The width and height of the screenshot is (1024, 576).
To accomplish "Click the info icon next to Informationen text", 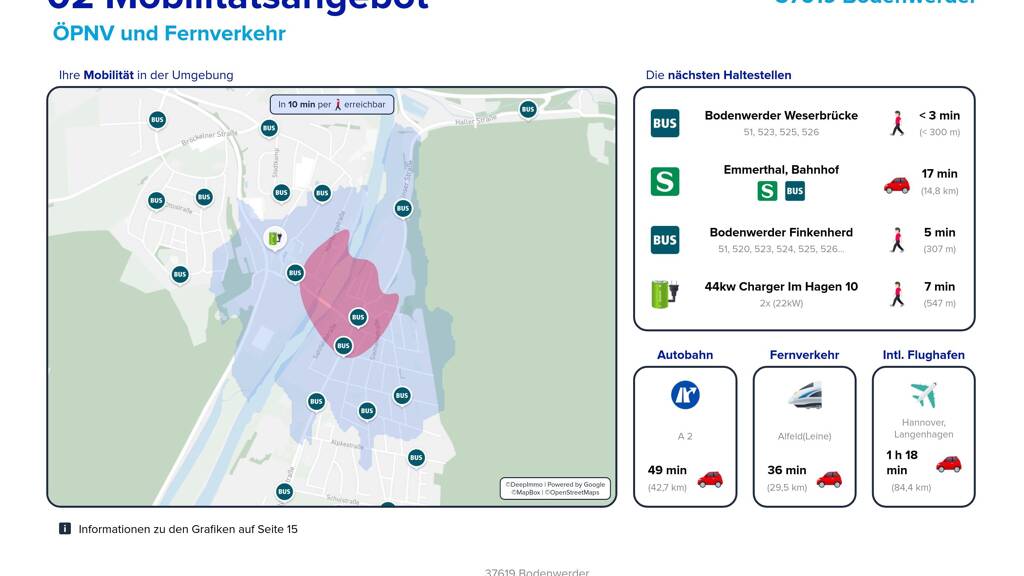I will [x=65, y=529].
